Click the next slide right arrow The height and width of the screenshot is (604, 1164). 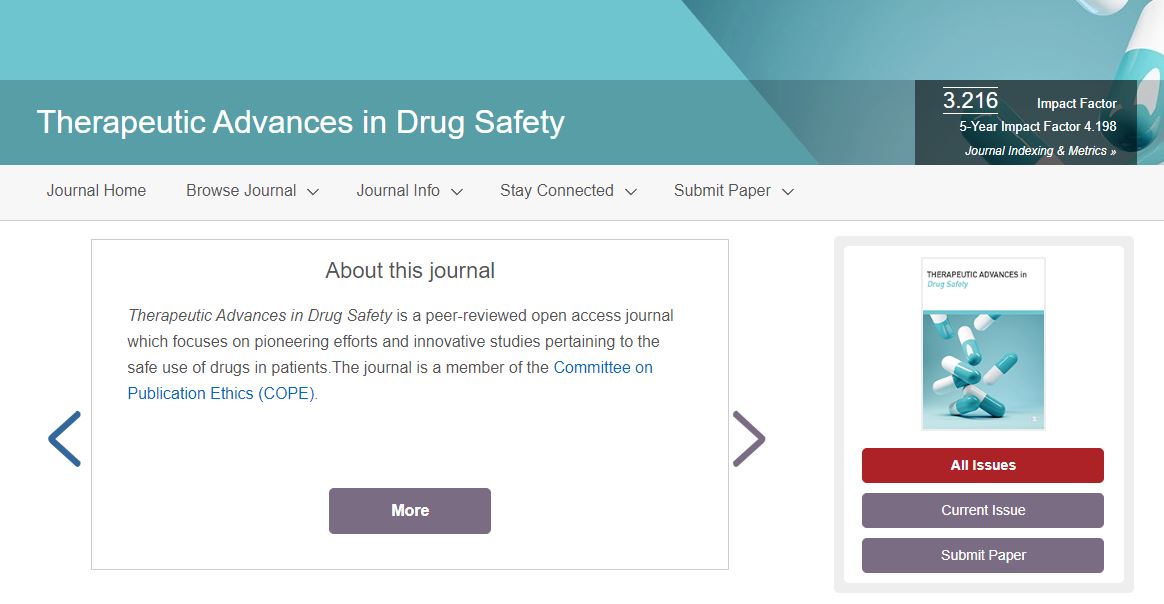click(748, 438)
